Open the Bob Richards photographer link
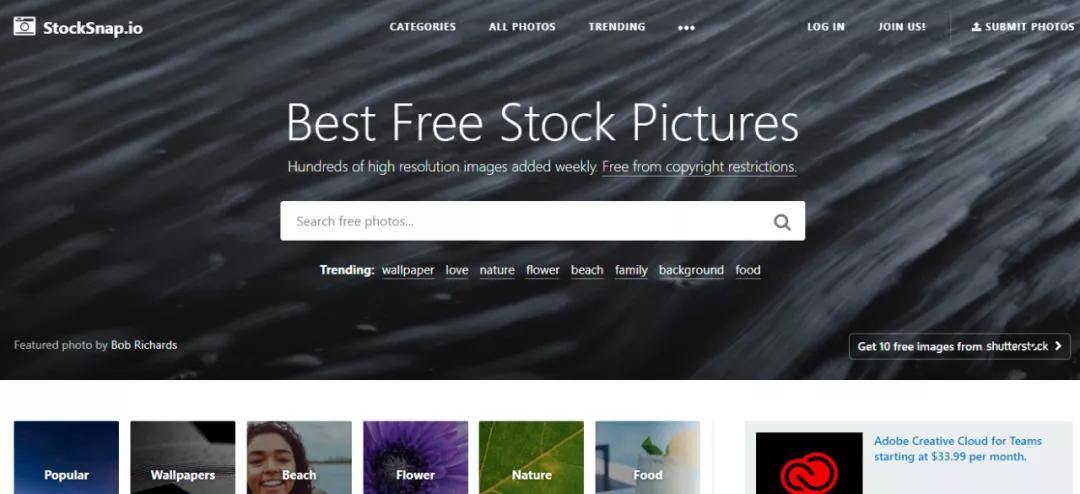Screen dimensions: 1080x494 tap(144, 344)
